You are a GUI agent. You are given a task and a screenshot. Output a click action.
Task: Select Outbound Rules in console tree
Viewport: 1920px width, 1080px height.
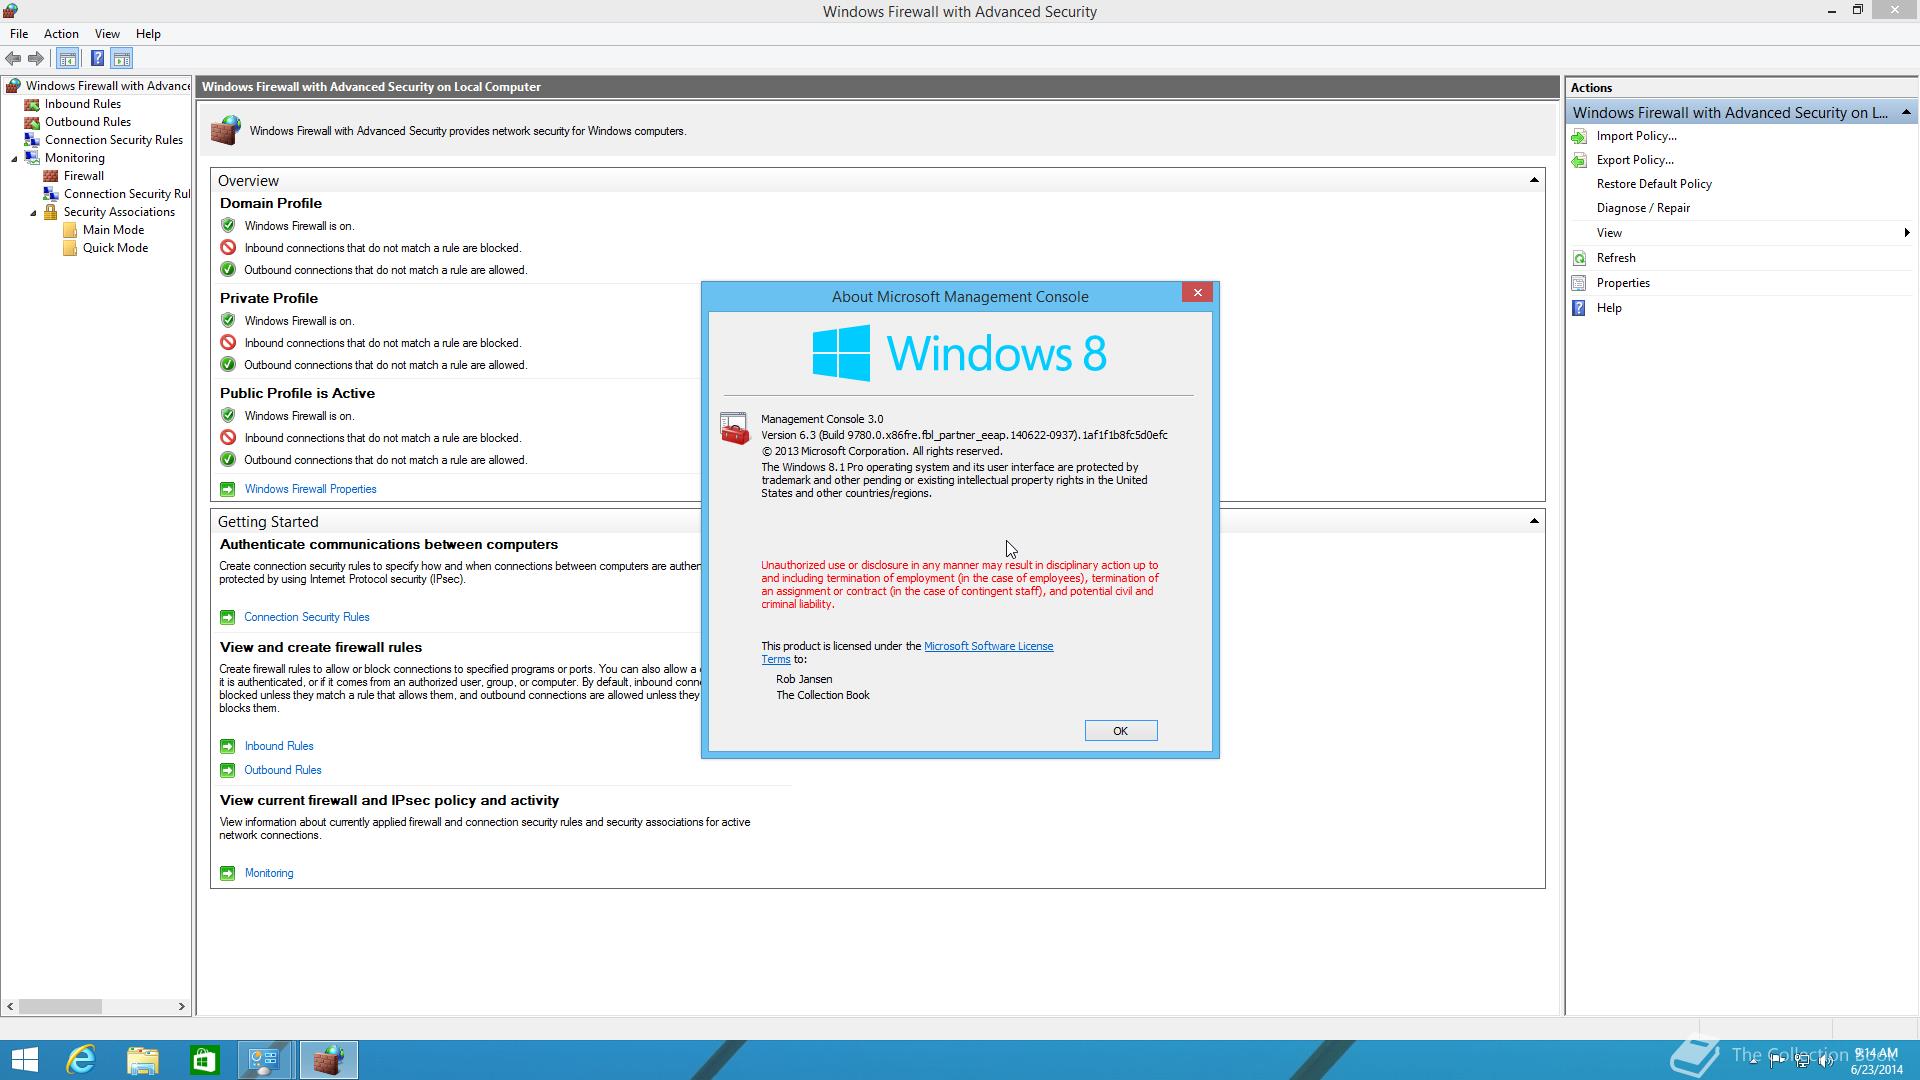click(87, 122)
